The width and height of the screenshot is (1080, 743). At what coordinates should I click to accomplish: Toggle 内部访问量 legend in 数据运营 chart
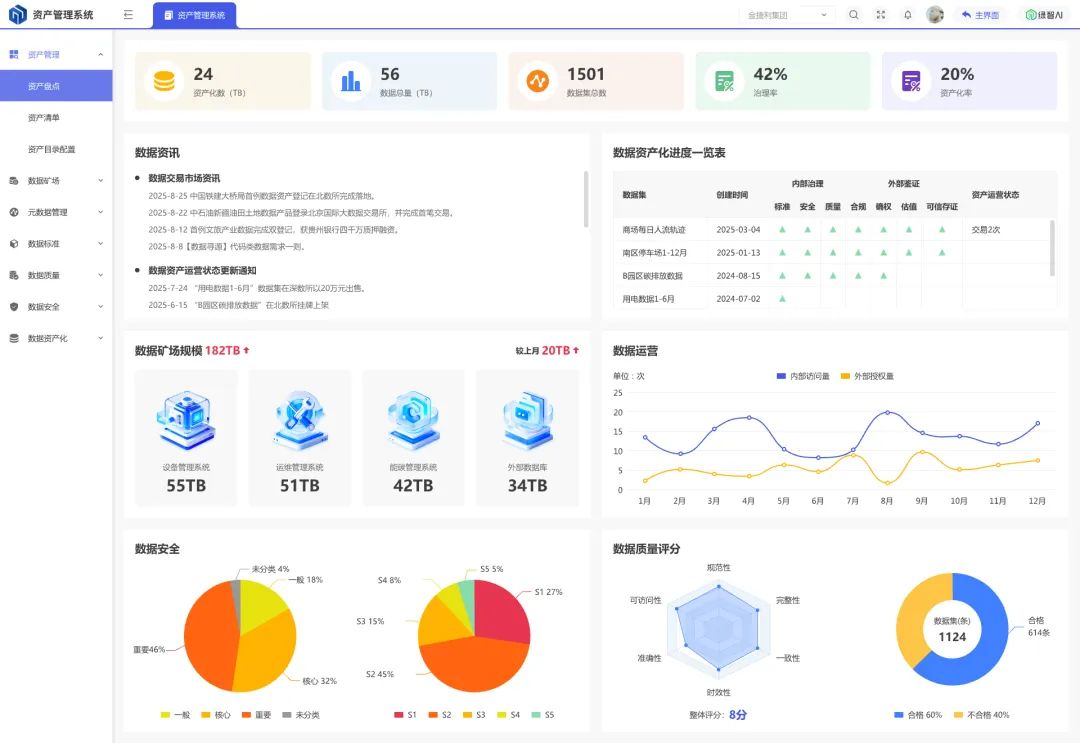click(803, 376)
